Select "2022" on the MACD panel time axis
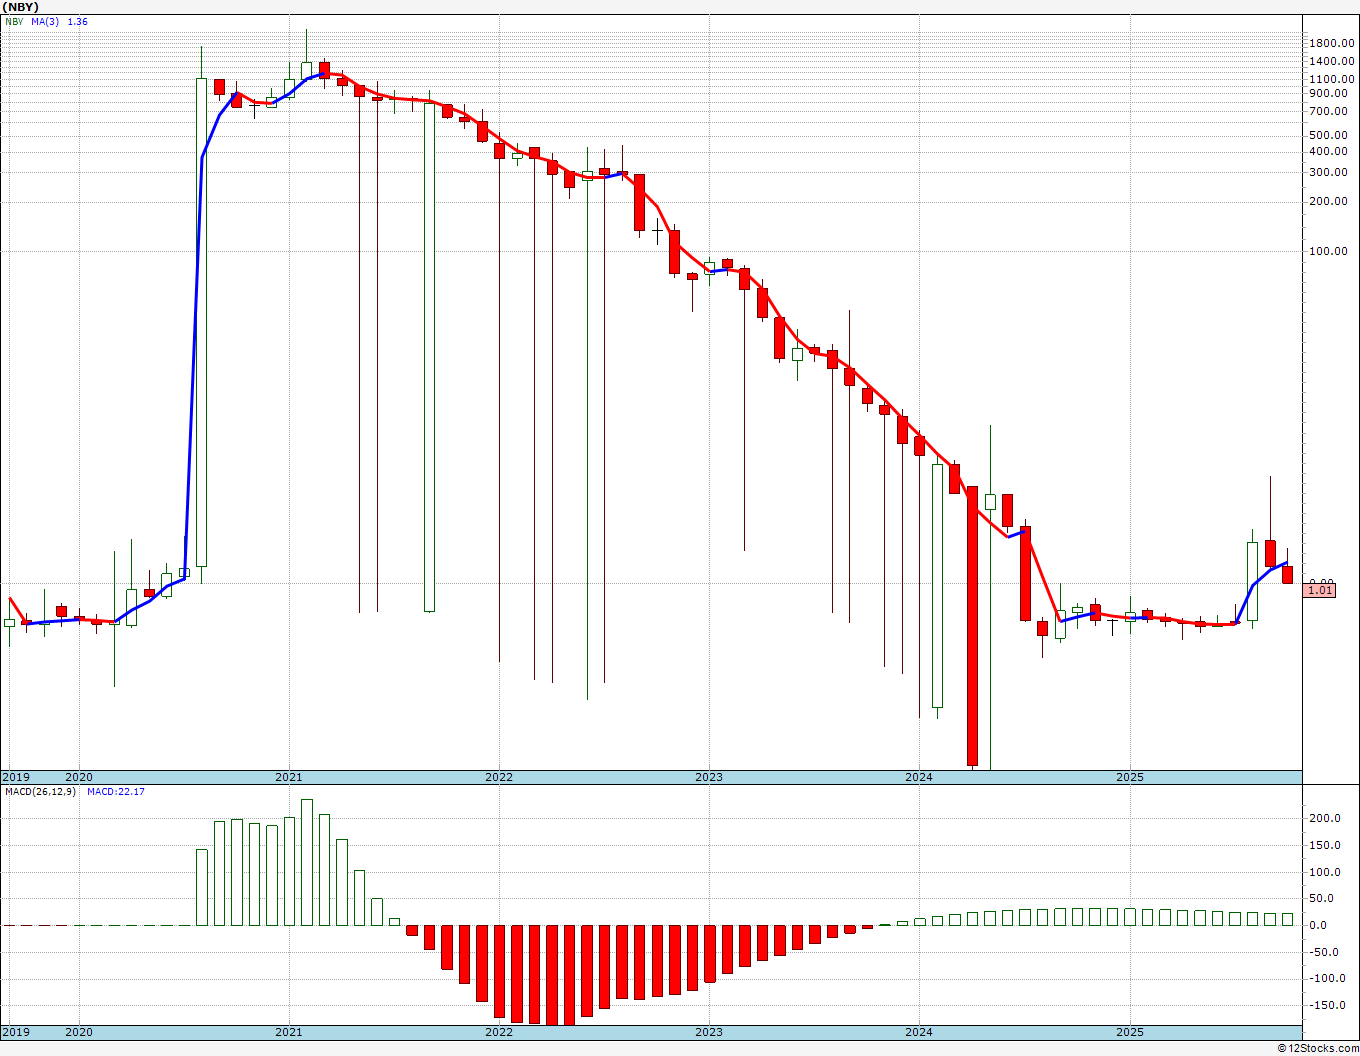The width and height of the screenshot is (1360, 1056). tap(499, 1032)
